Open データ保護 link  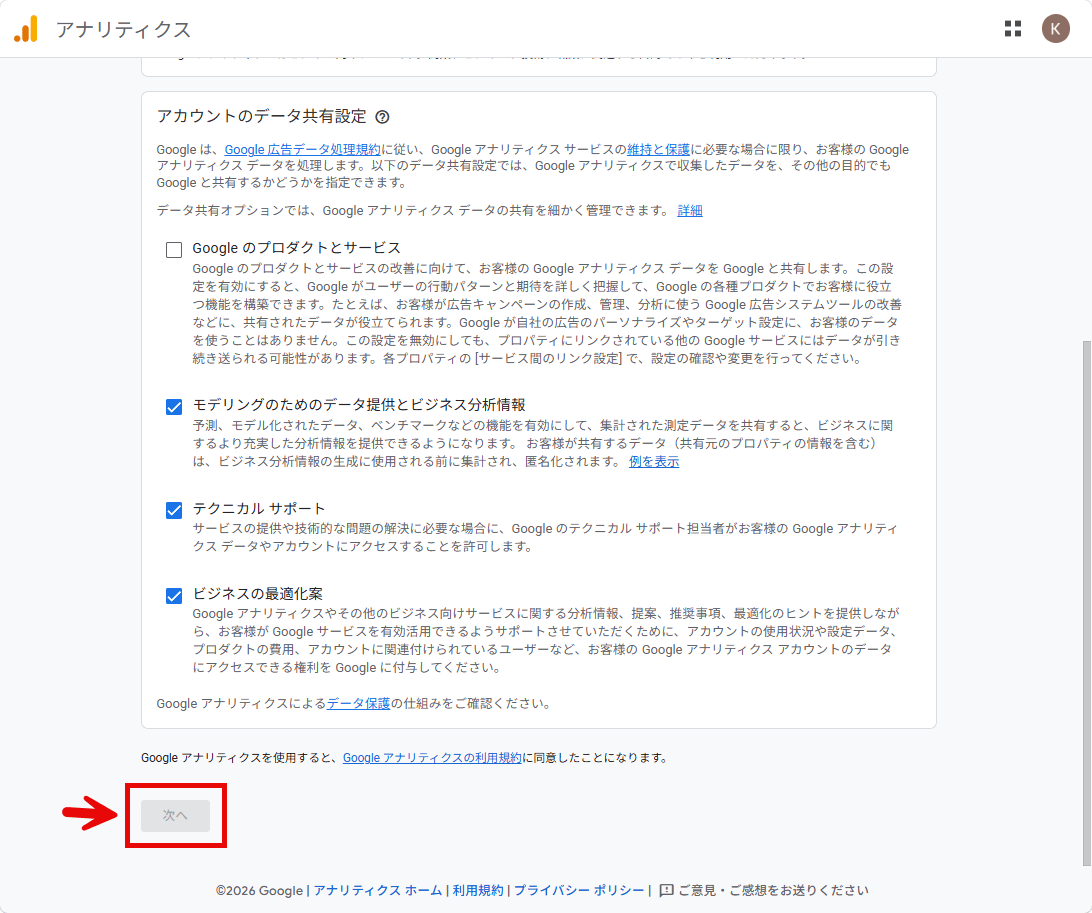point(358,703)
